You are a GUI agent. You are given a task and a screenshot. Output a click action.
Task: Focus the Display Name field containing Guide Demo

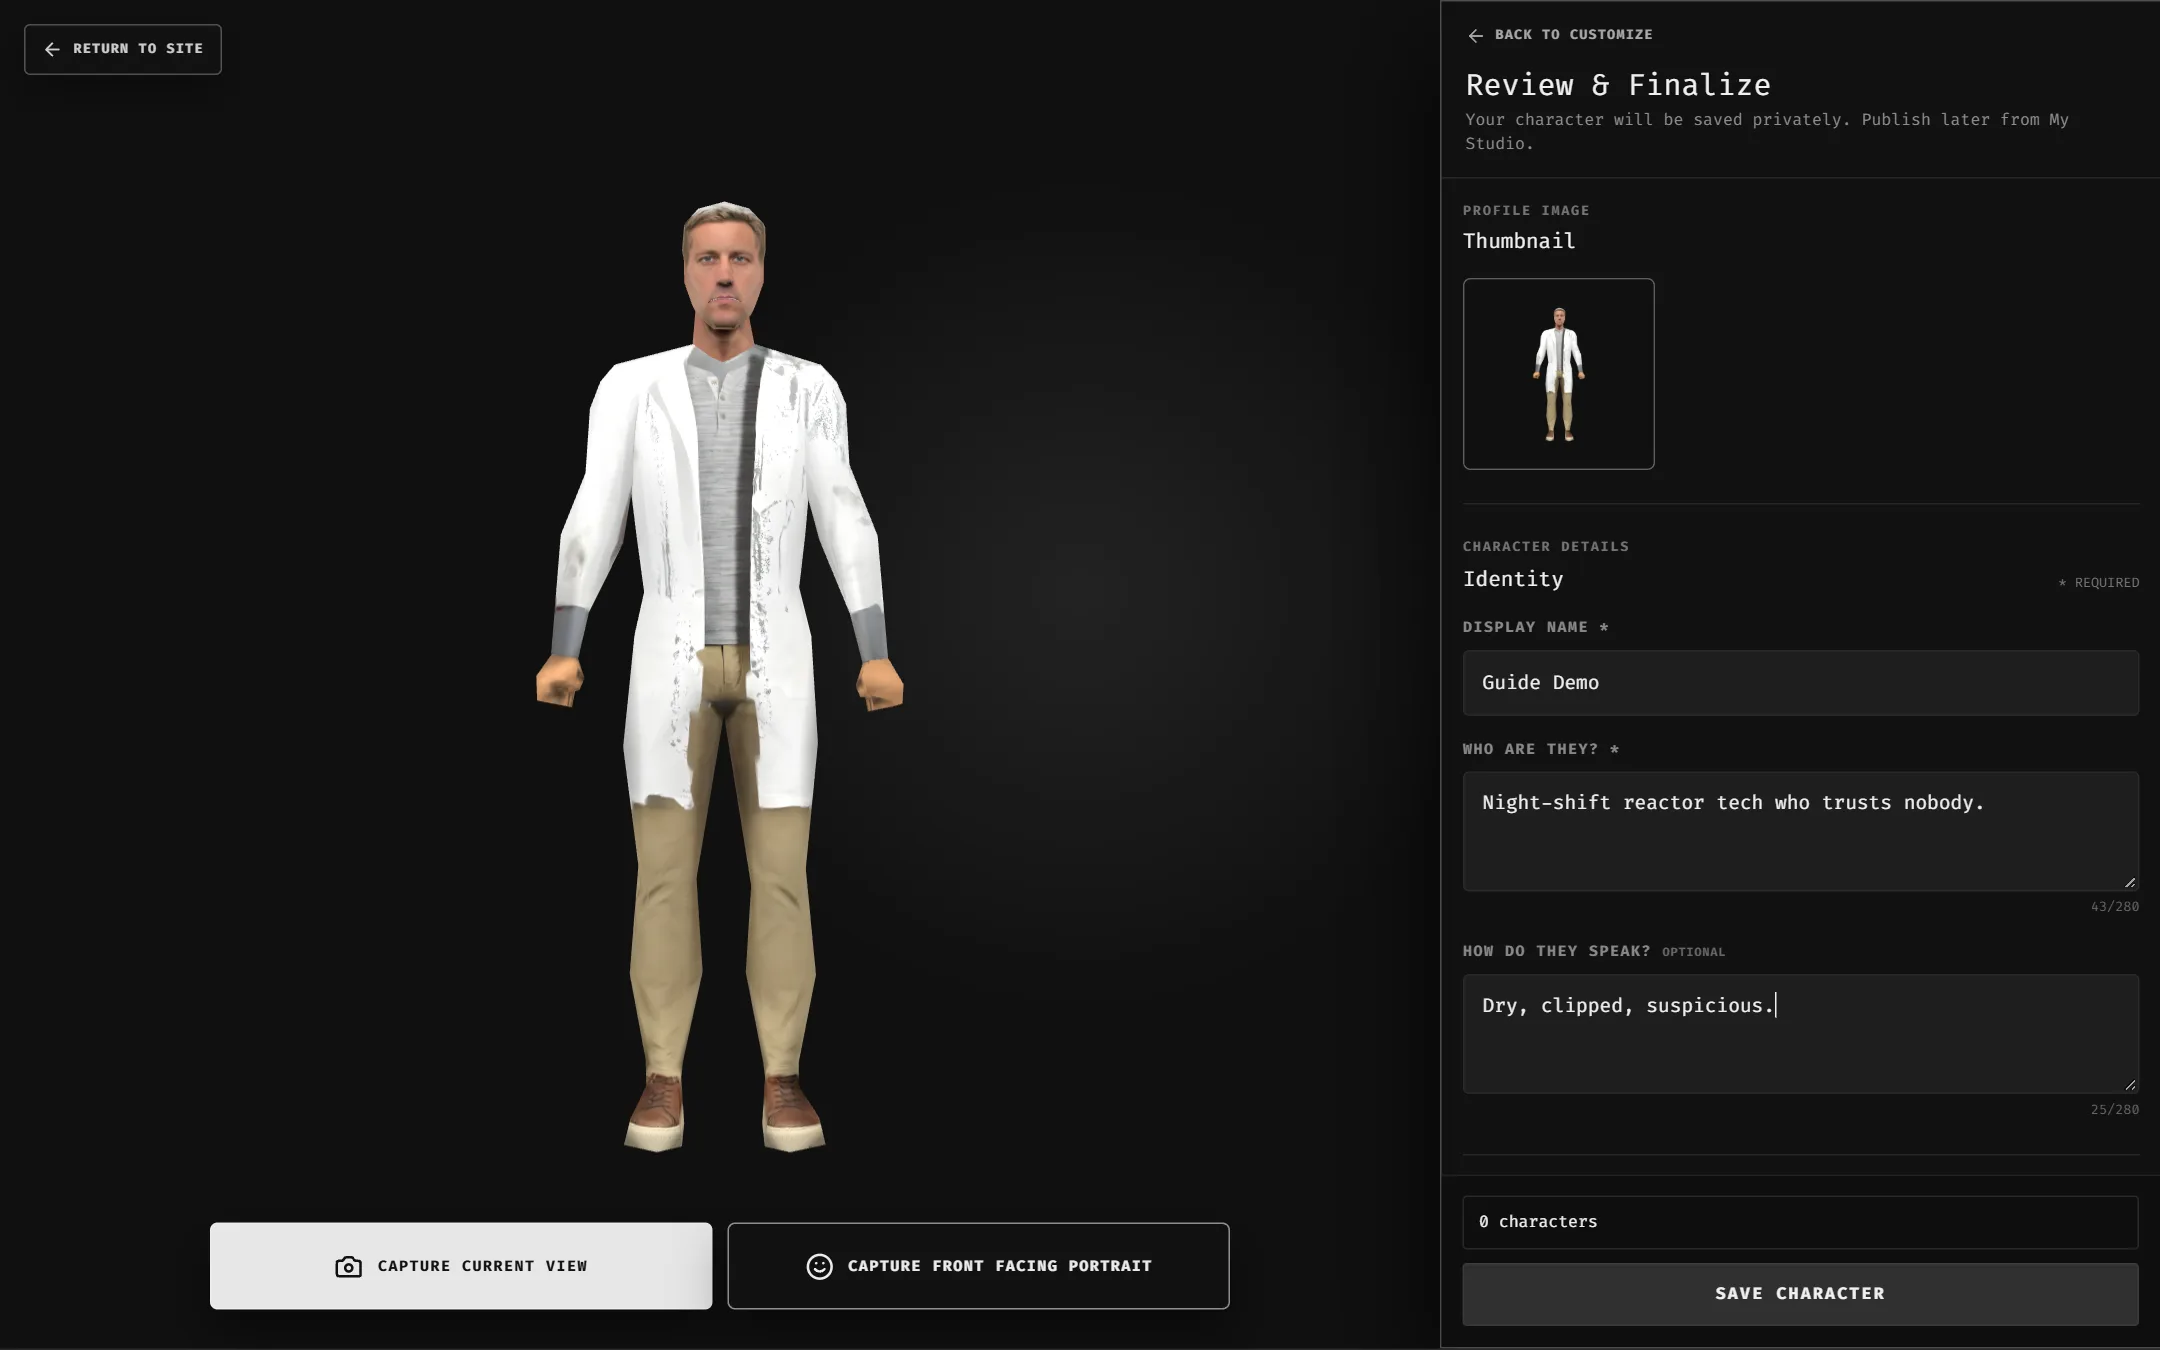[1800, 683]
